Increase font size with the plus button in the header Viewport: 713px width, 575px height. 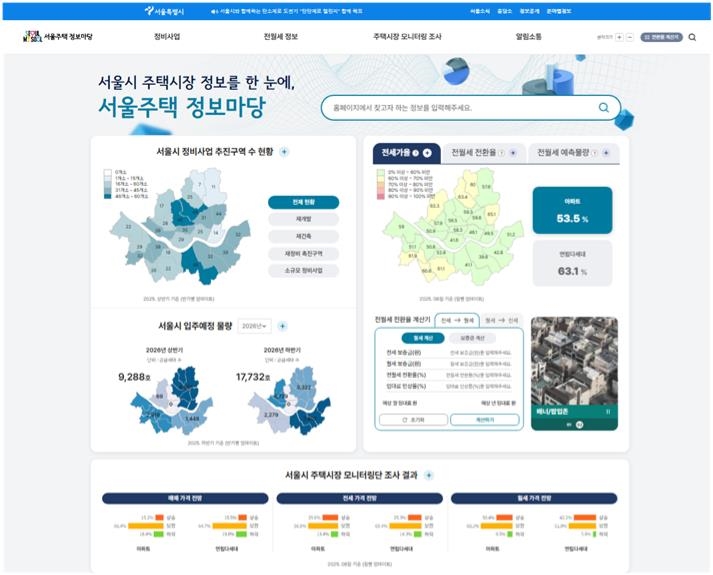[619, 37]
